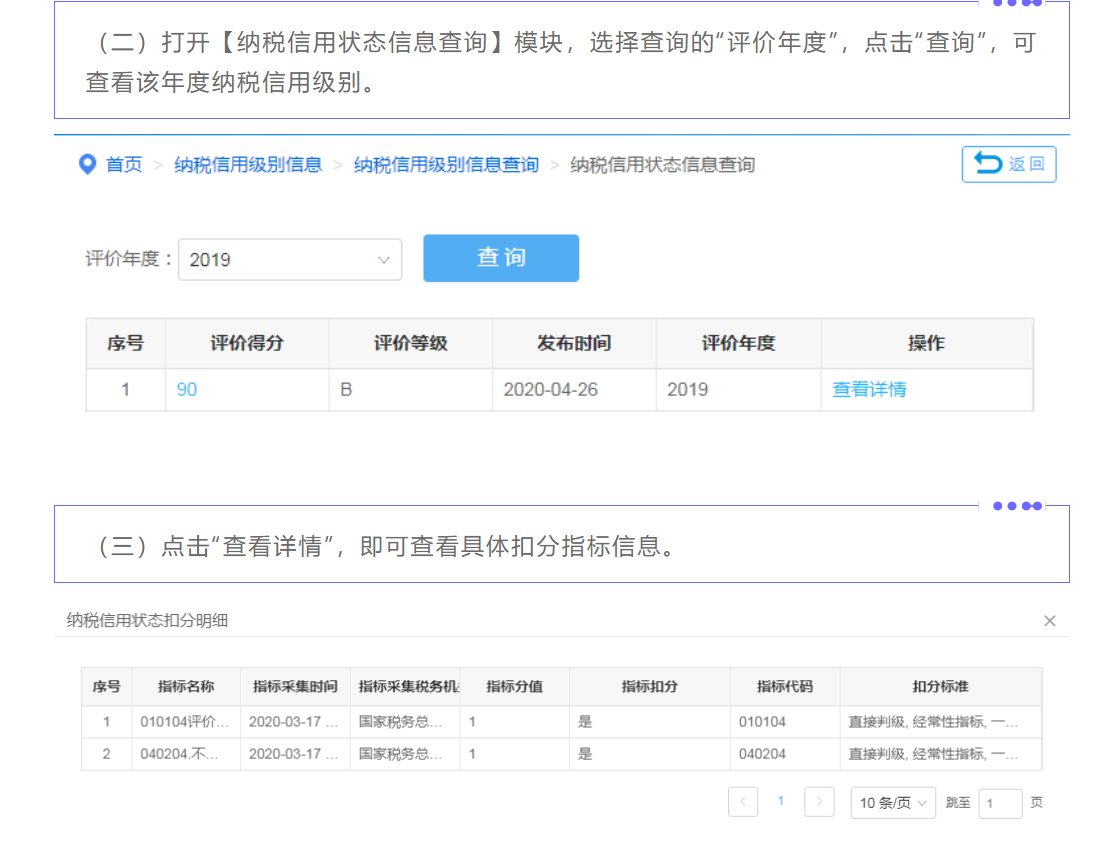Open 纳税信用级别信息查询 breadcrumb link

click(x=446, y=165)
